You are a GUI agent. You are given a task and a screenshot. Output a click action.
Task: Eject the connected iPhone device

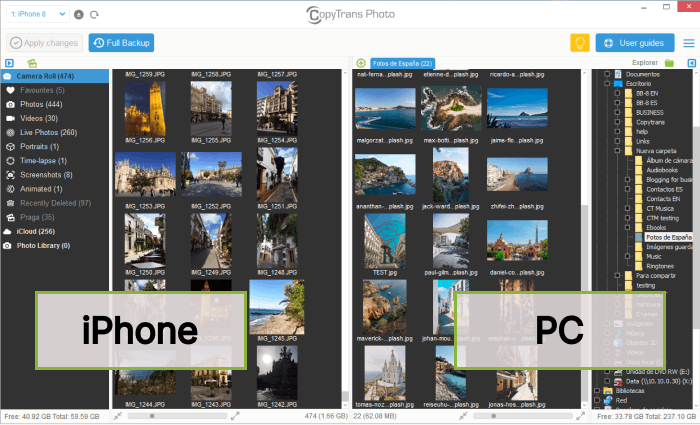(x=79, y=15)
